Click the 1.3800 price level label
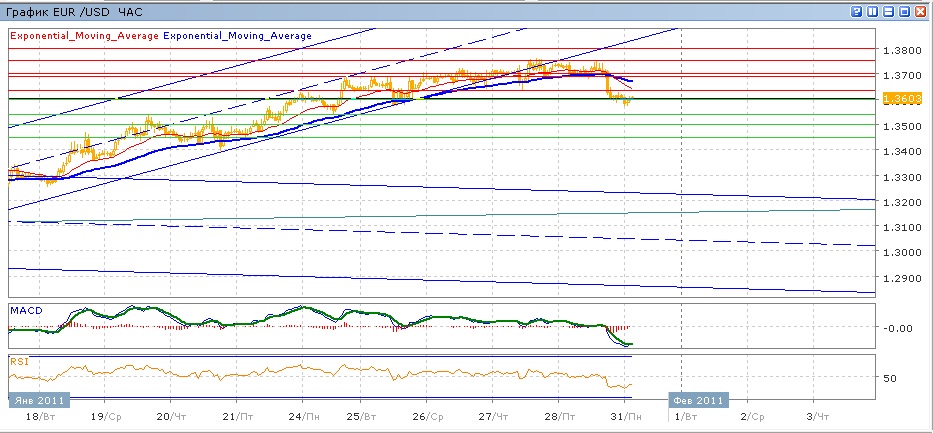 tap(902, 51)
